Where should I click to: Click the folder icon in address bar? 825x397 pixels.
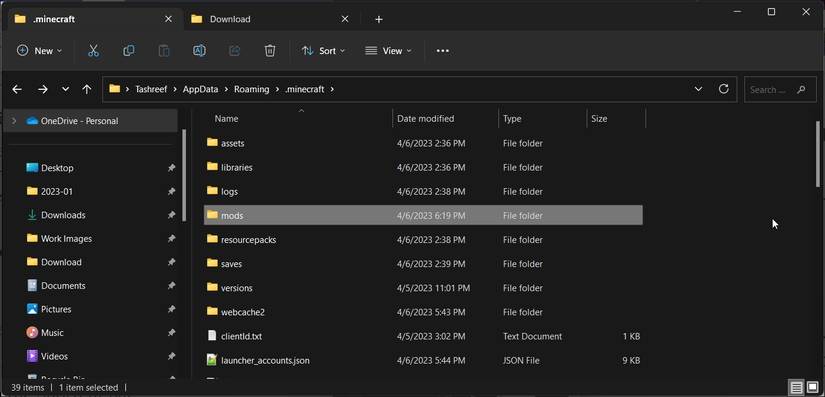[x=114, y=89]
